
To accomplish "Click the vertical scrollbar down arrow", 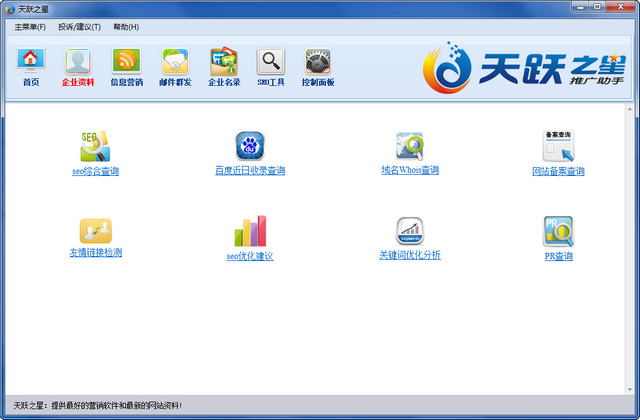I will (x=630, y=389).
